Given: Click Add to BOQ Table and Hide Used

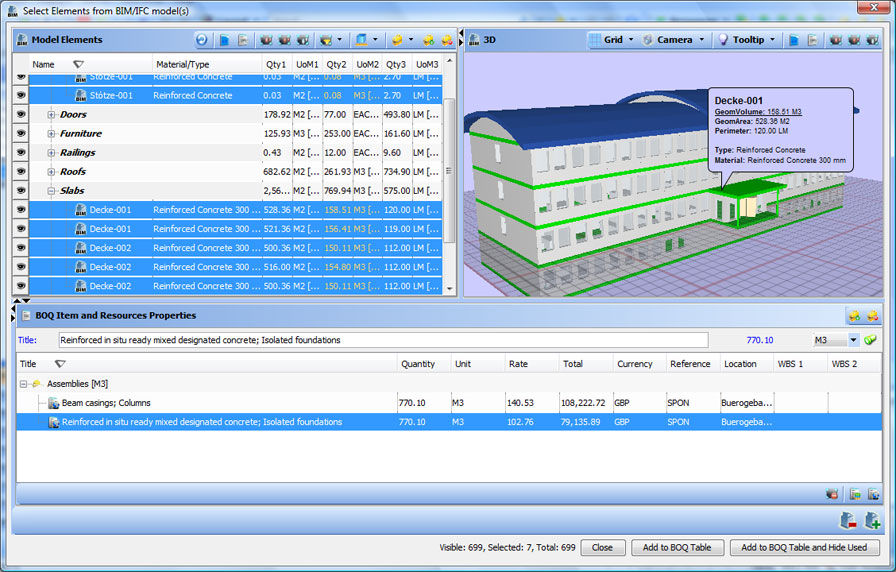Looking at the screenshot, I should coord(804,548).
